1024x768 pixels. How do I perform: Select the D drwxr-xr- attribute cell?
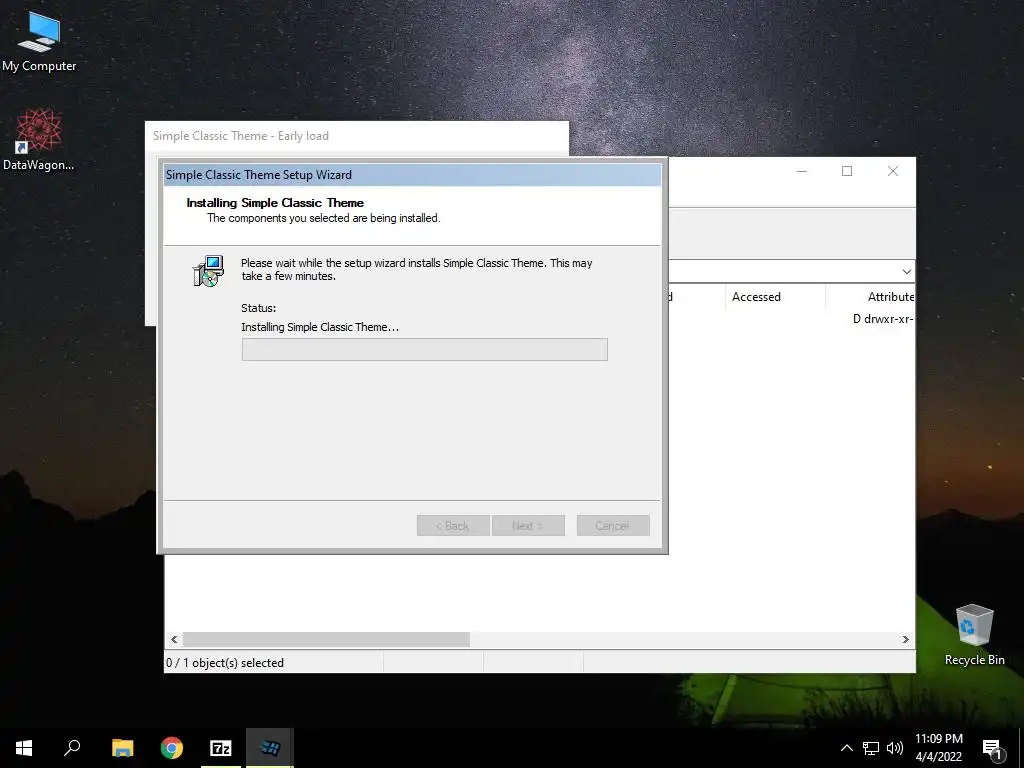pyautogui.click(x=882, y=319)
